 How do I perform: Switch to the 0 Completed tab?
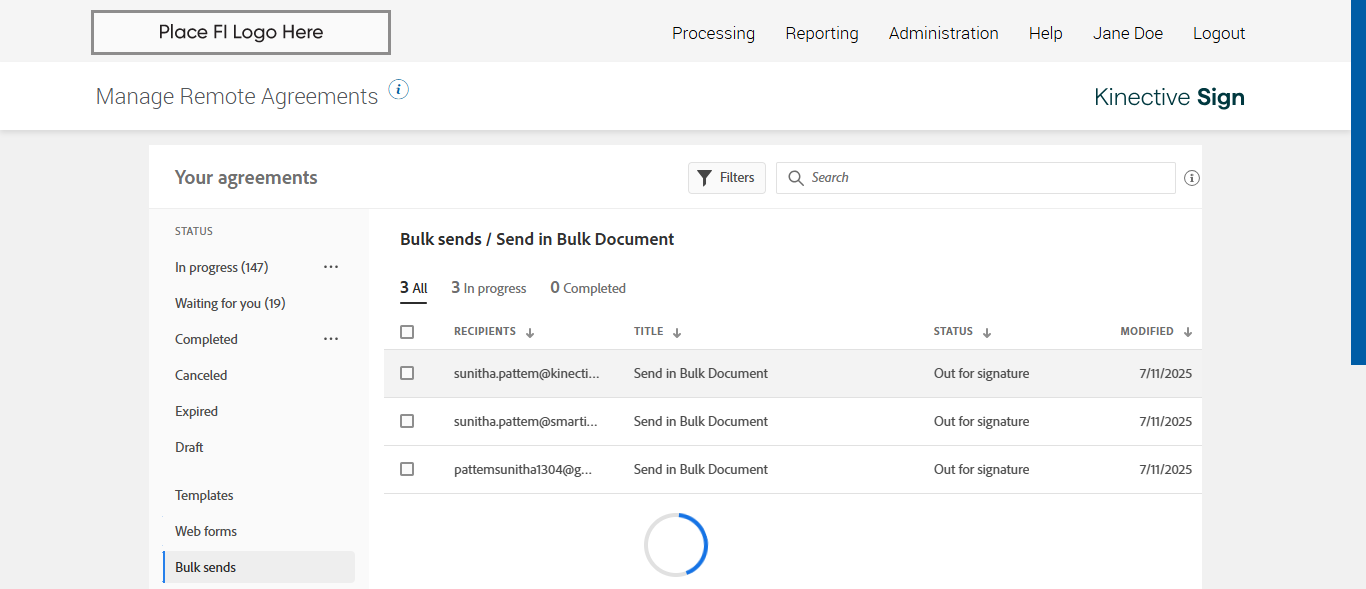point(588,288)
